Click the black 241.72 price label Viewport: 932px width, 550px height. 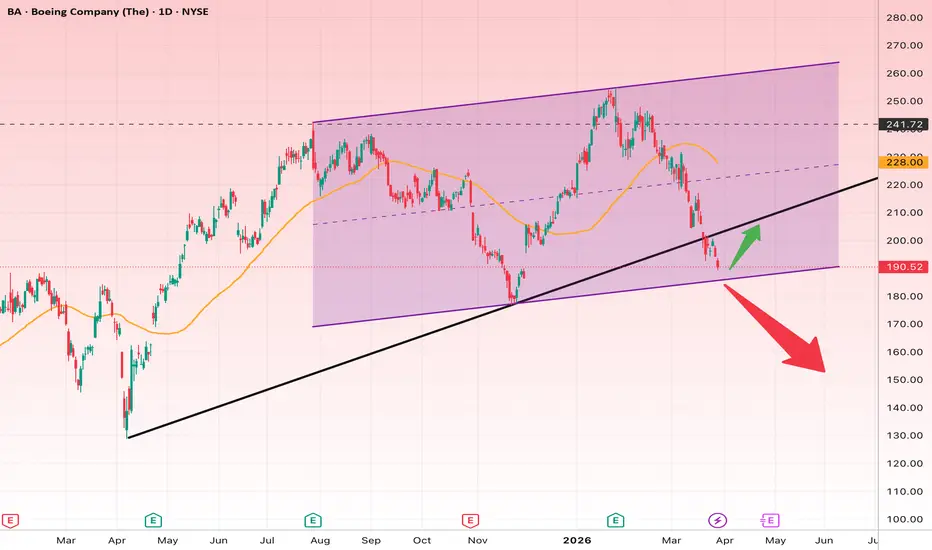tap(903, 124)
